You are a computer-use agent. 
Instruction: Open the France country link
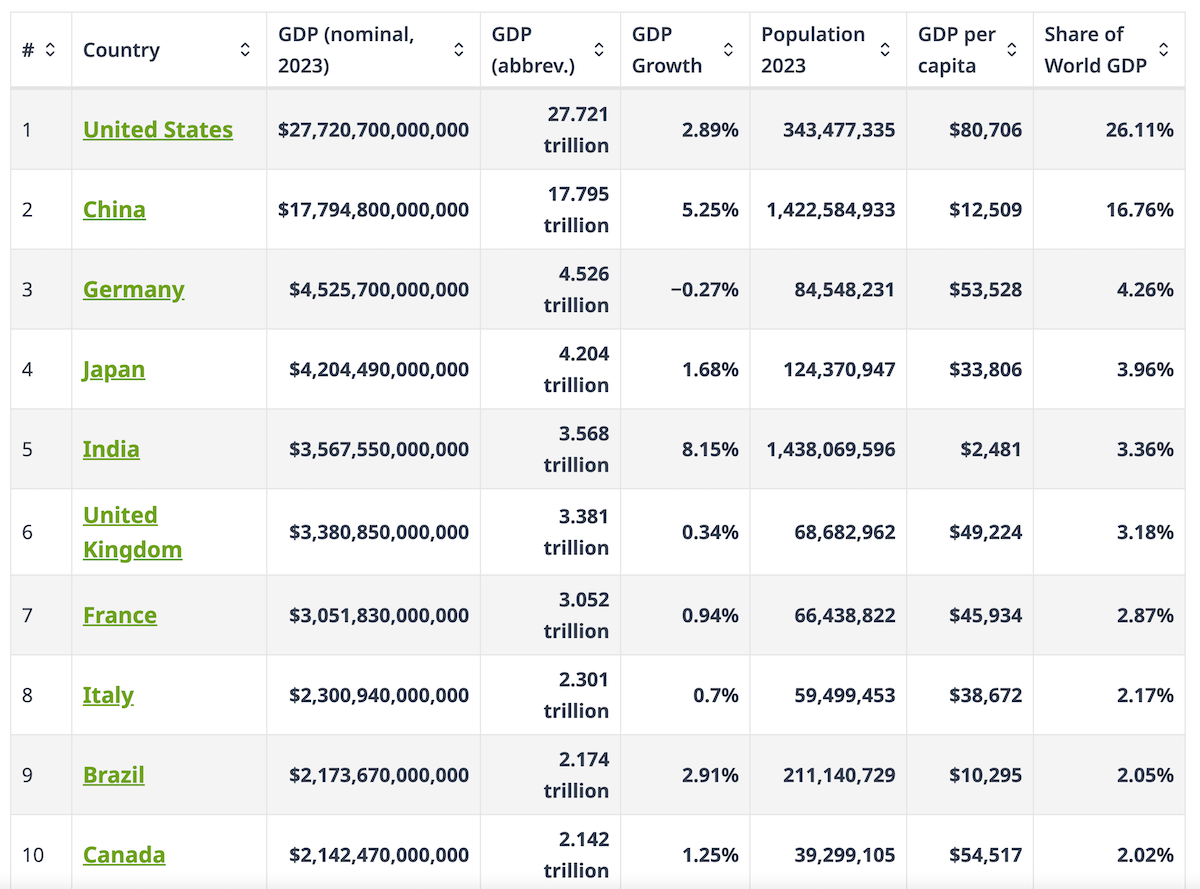click(x=120, y=615)
